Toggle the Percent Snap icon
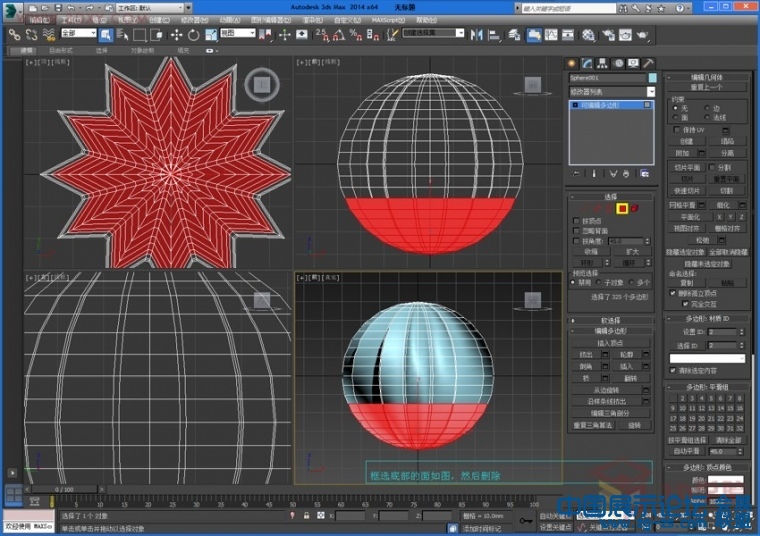This screenshot has height=536, width=760. pyautogui.click(x=356, y=35)
